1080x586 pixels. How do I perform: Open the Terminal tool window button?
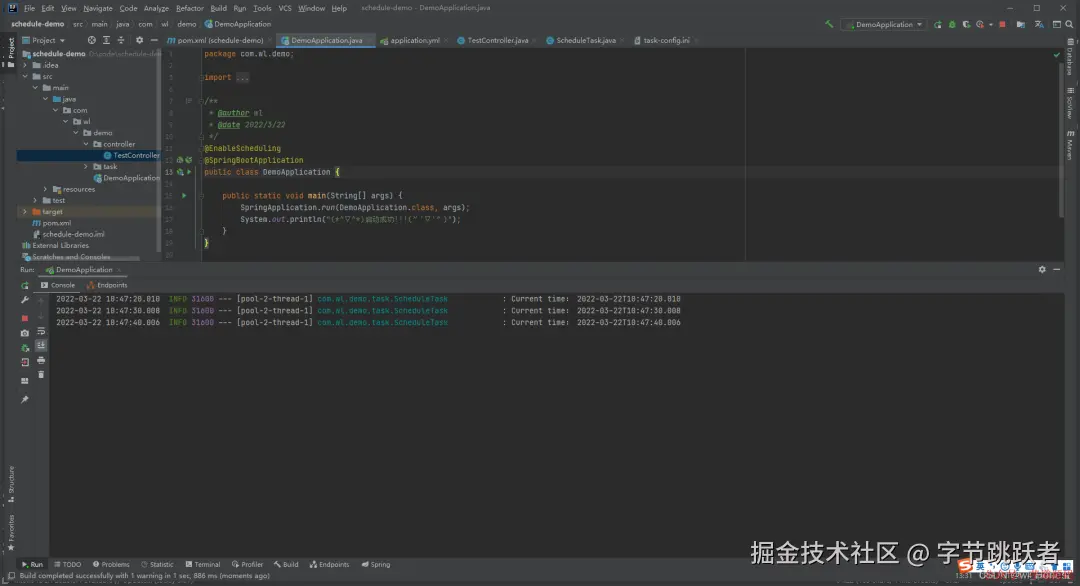point(203,564)
